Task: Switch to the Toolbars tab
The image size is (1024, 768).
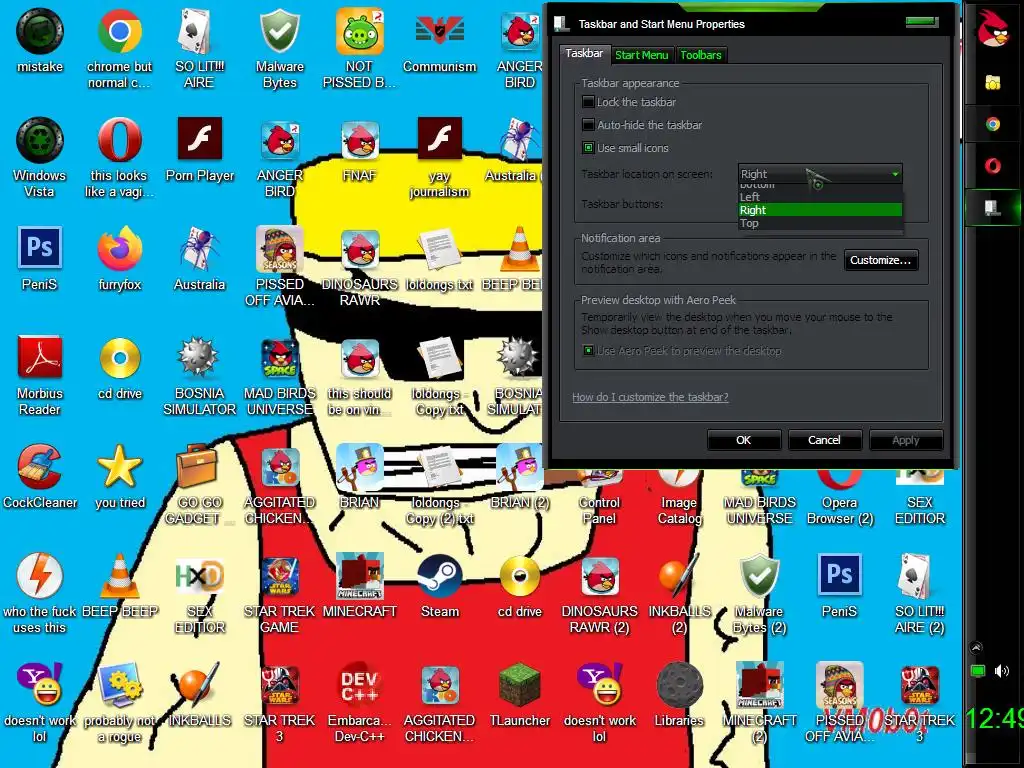Action: [x=701, y=55]
